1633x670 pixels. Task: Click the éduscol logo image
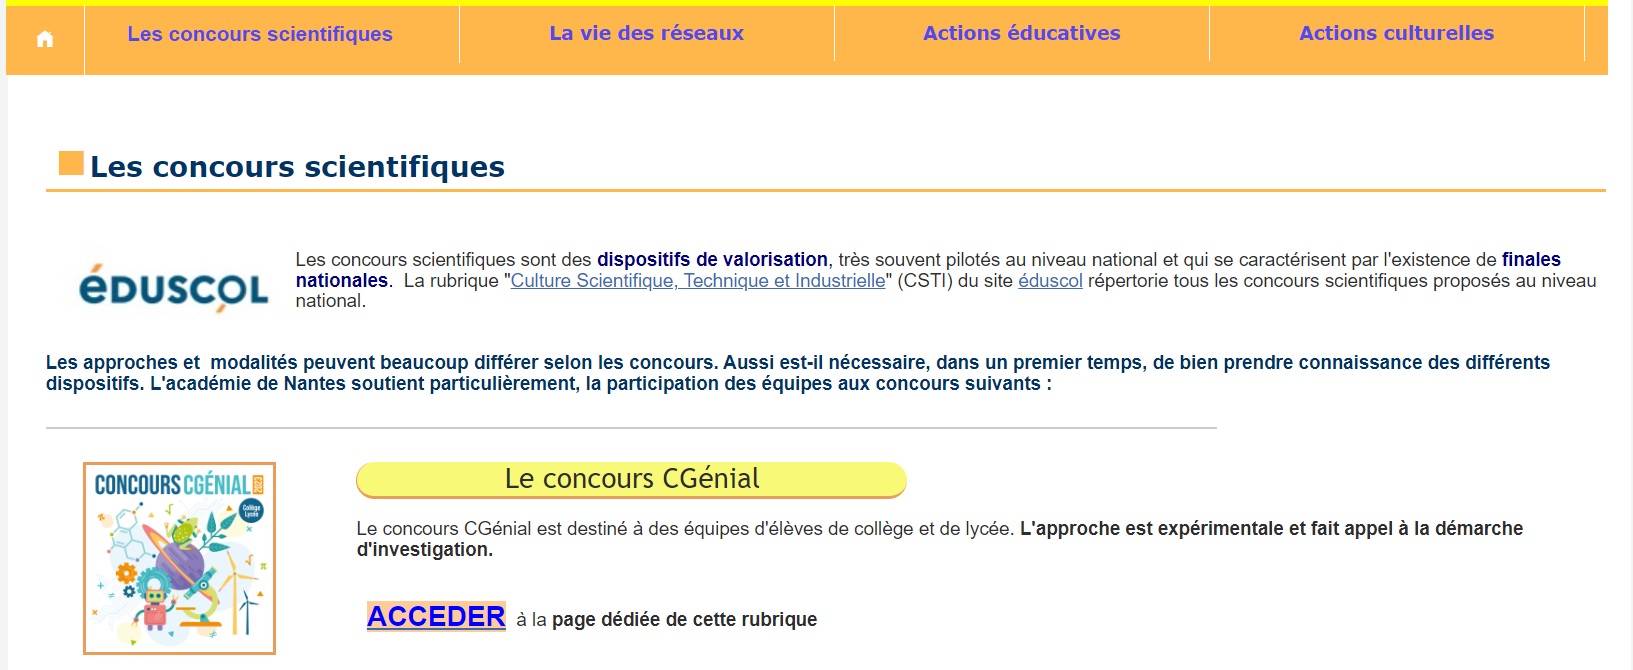point(173,288)
